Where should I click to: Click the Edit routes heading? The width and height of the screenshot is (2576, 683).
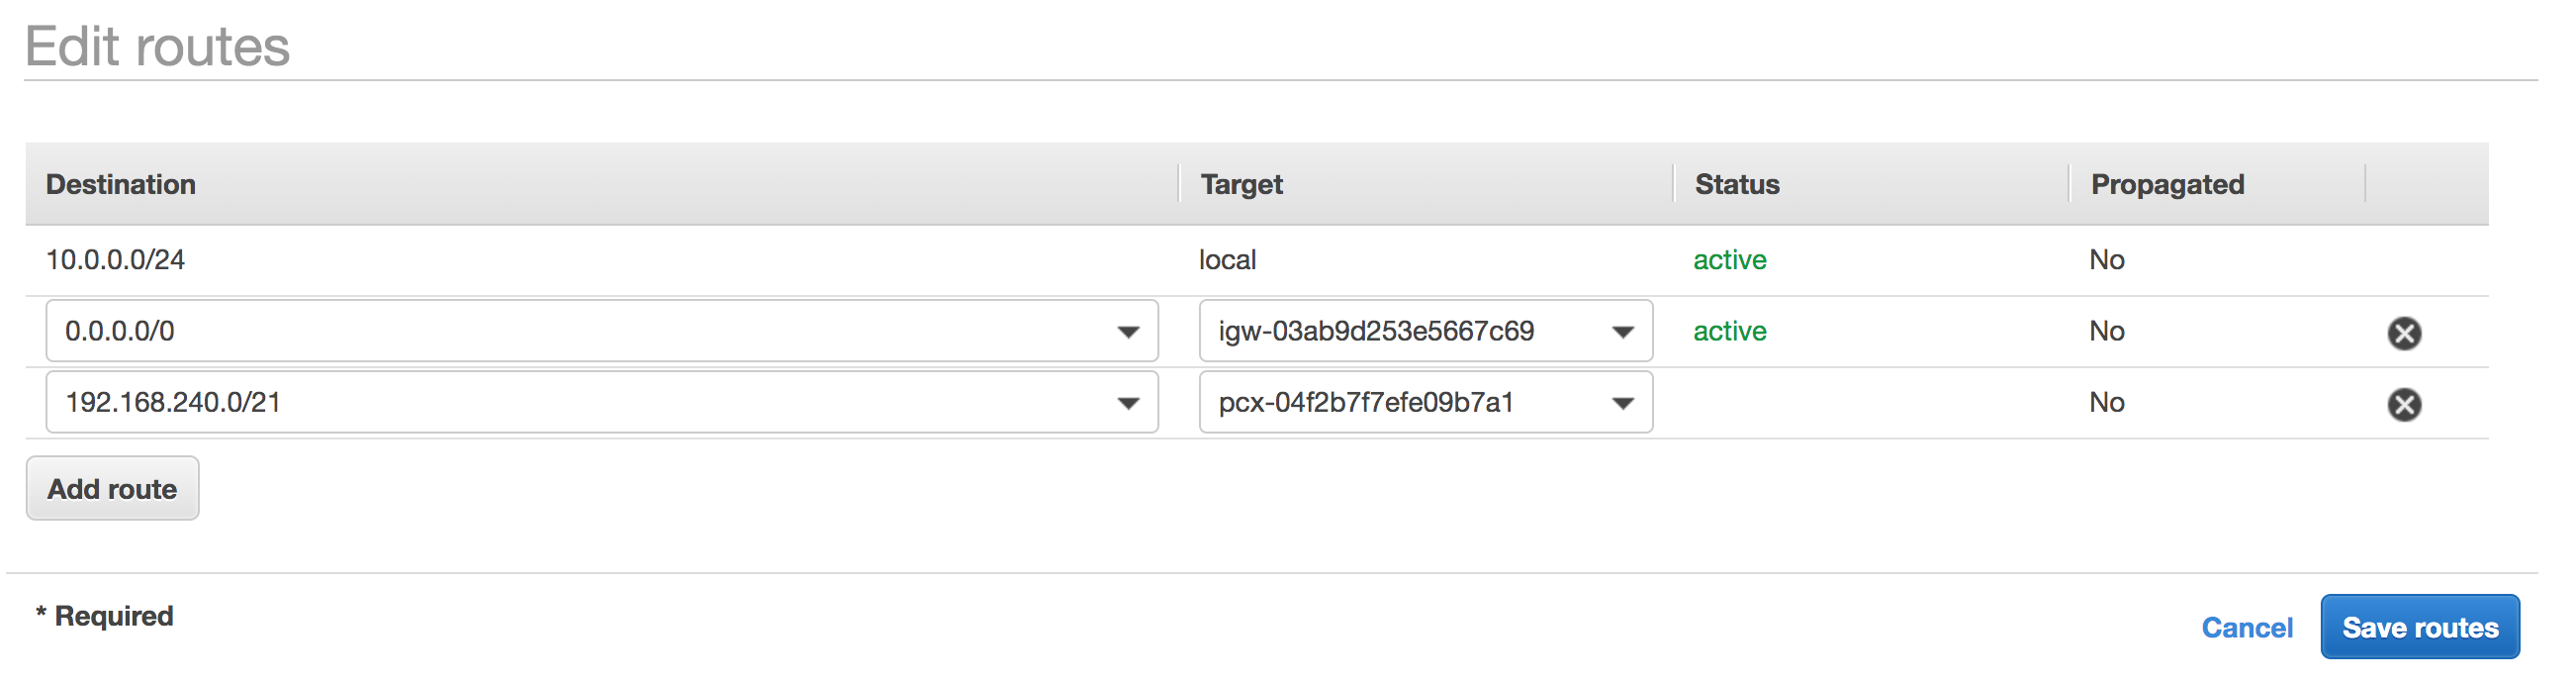point(157,46)
